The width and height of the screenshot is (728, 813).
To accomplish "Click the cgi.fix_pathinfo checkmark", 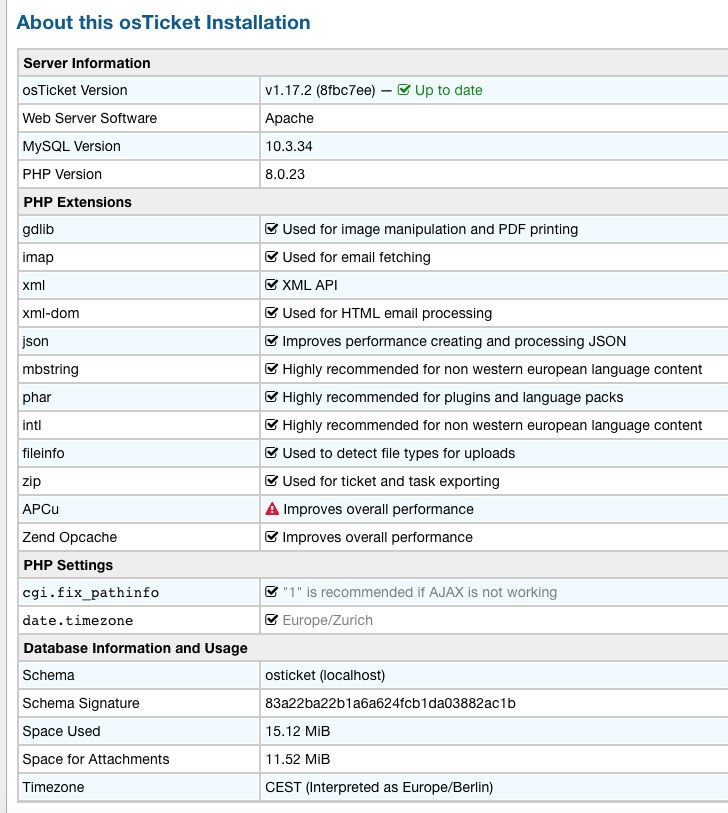I will [x=272, y=592].
